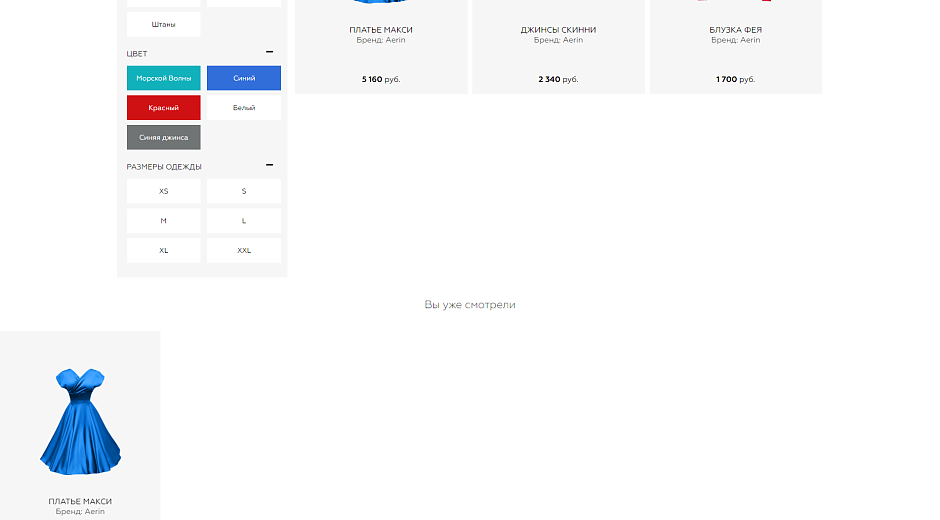Click the 2 340 руб. price
This screenshot has height=520, width=940.
pos(558,79)
